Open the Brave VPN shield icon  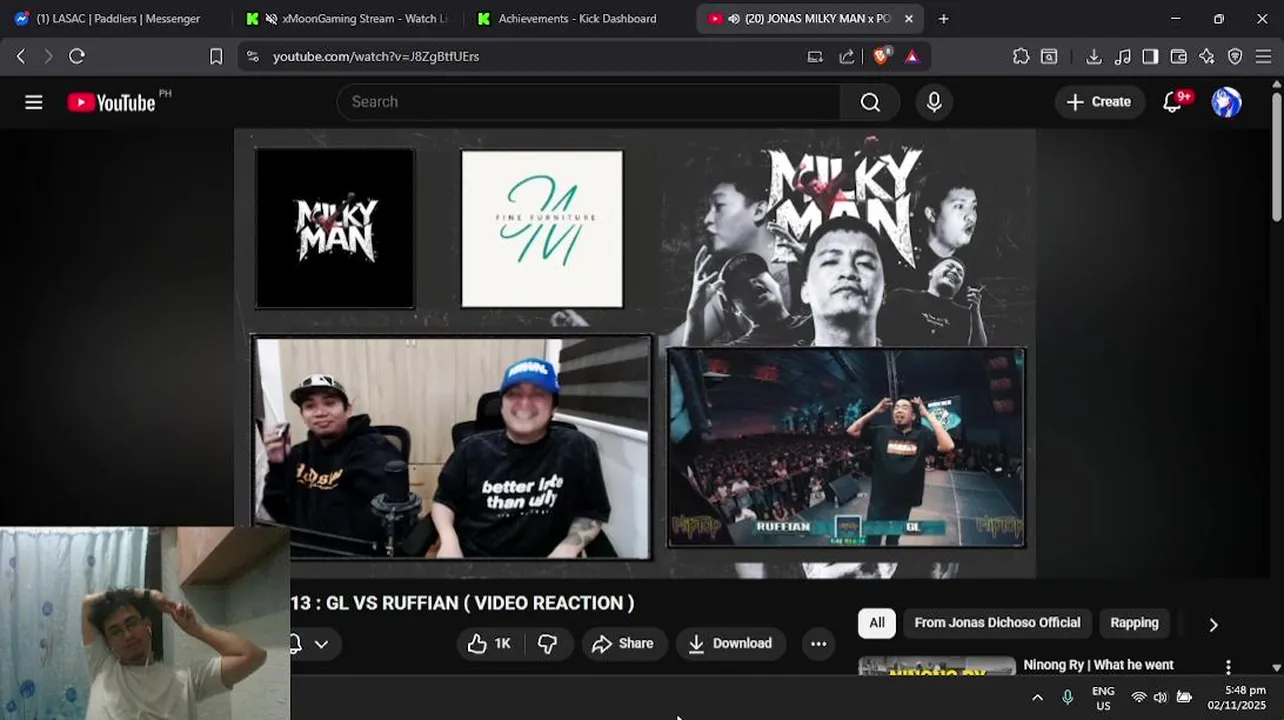[x=1235, y=56]
